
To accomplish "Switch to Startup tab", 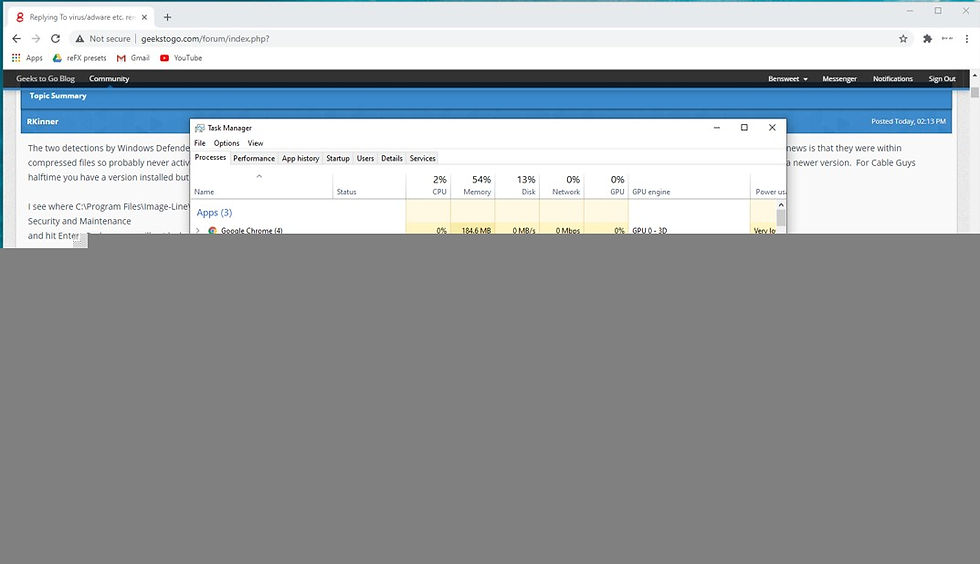I will click(x=338, y=158).
